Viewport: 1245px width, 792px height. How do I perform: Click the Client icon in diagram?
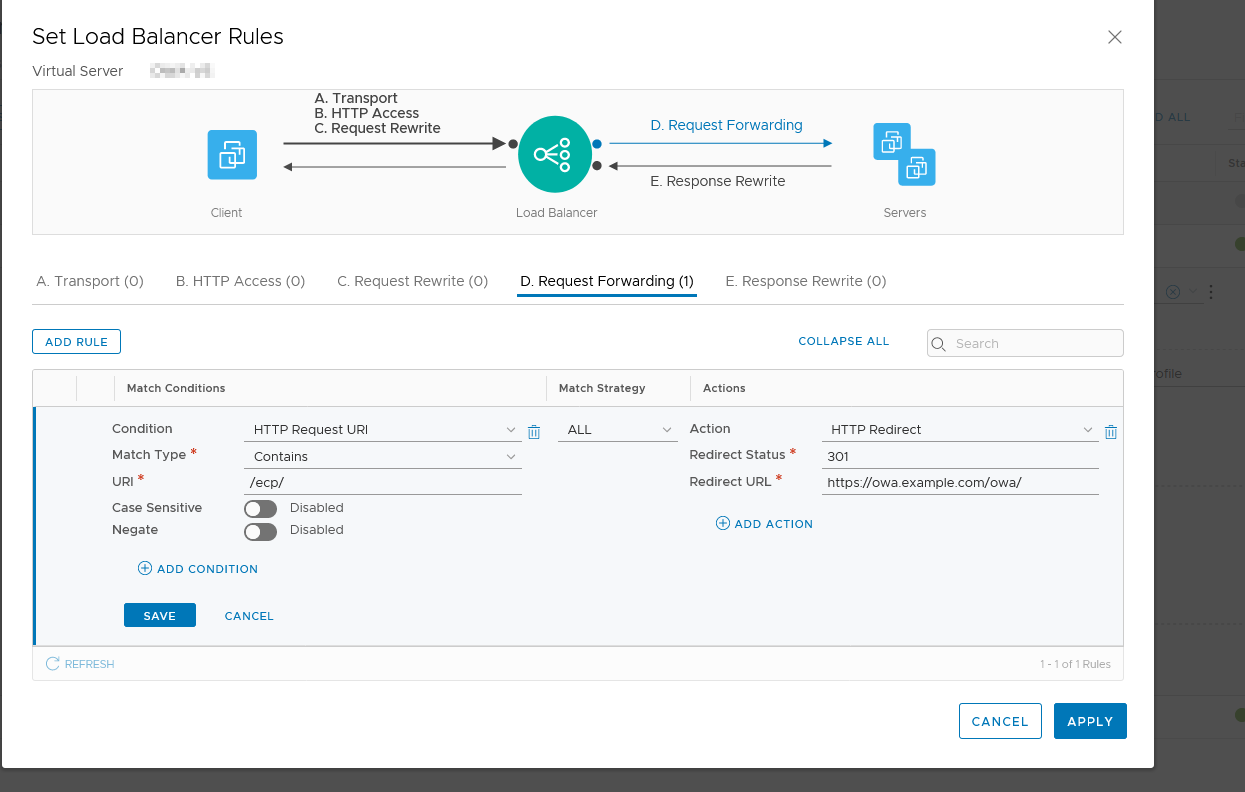(x=232, y=155)
